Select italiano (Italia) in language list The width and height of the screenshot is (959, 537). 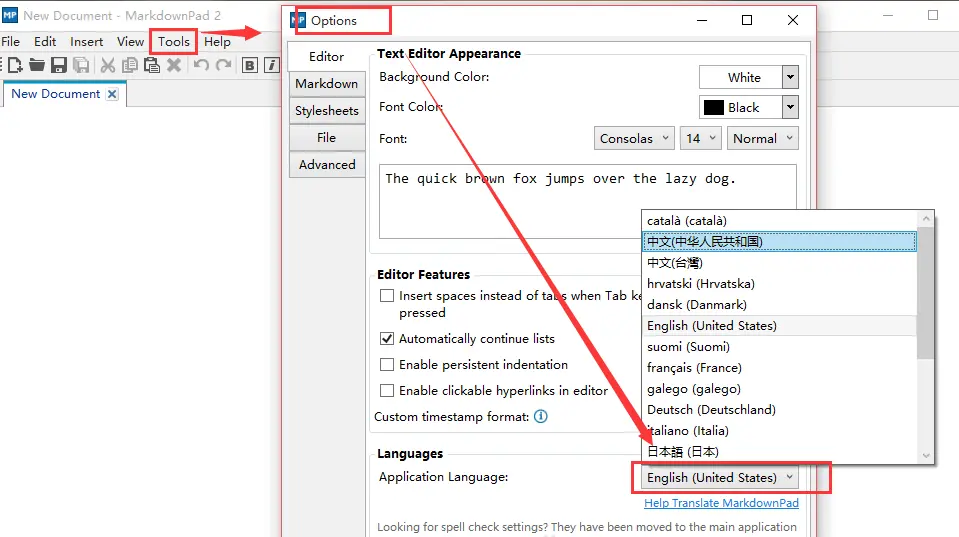(779, 431)
